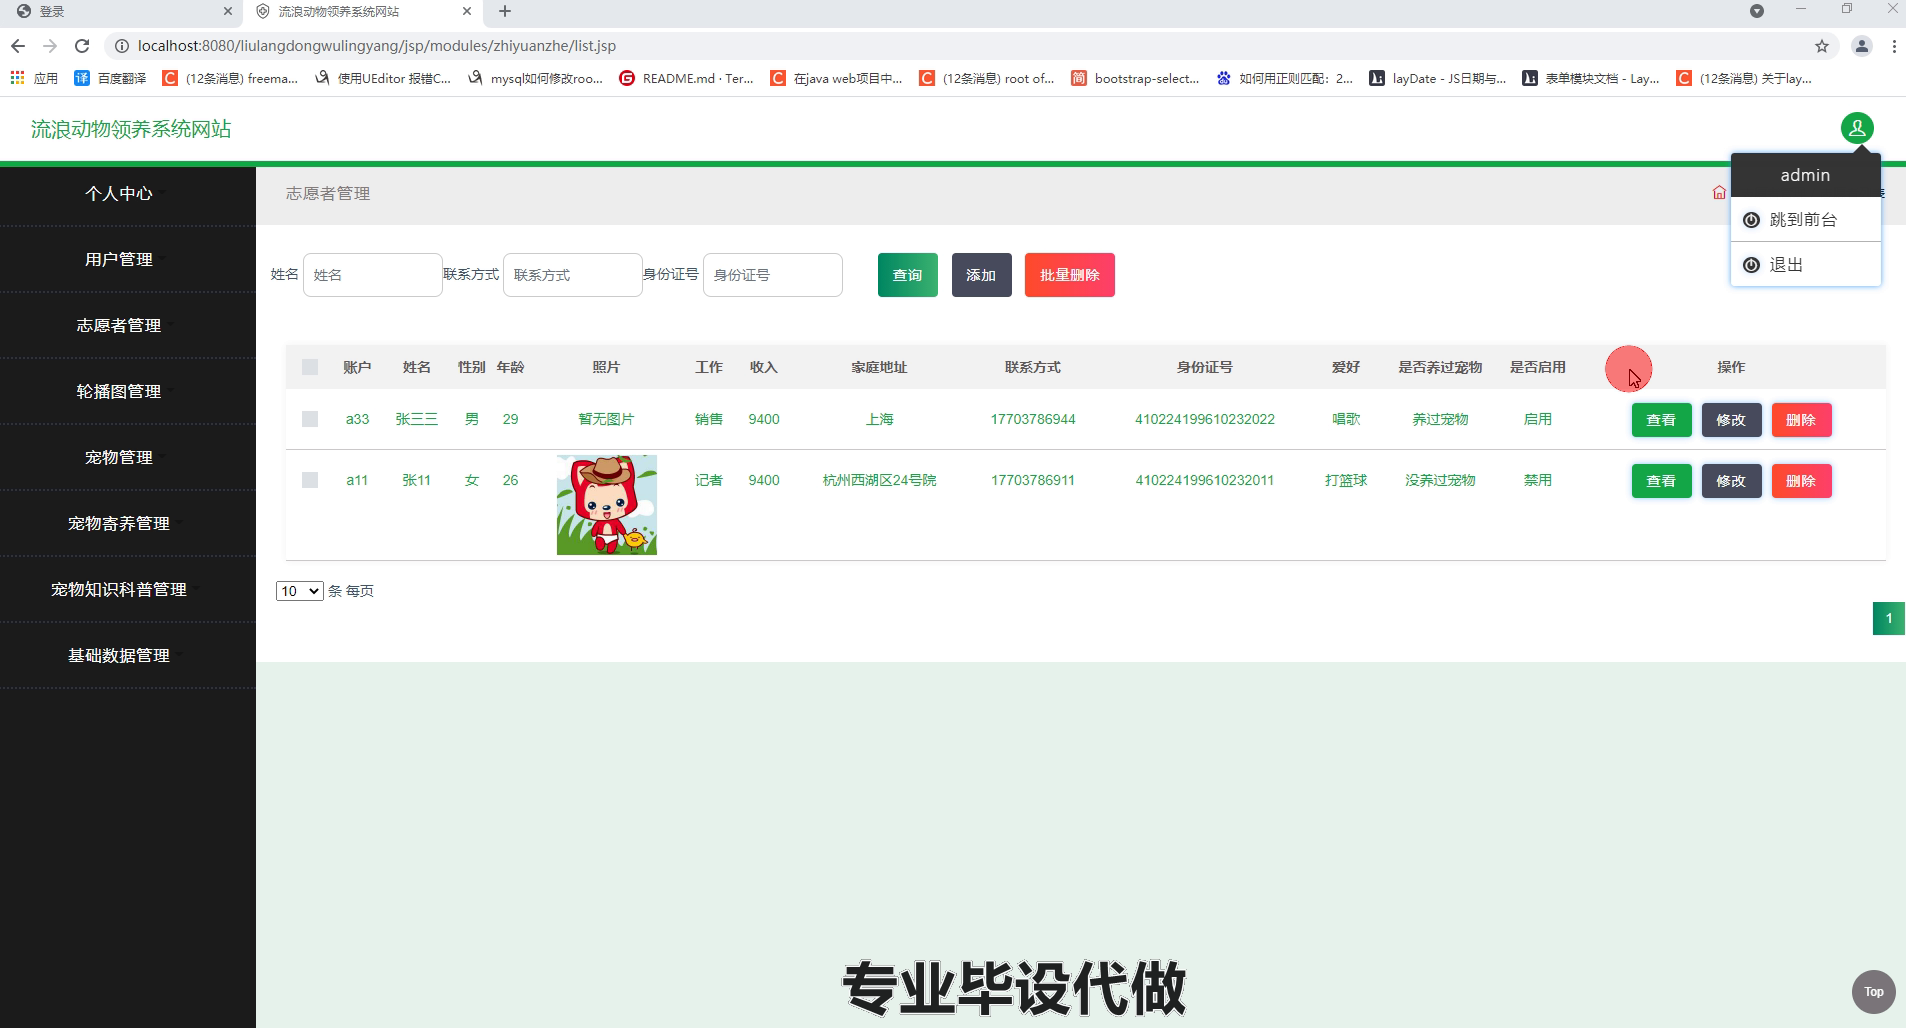Check the row checkbox for a11
The image size is (1906, 1028).
click(x=310, y=480)
